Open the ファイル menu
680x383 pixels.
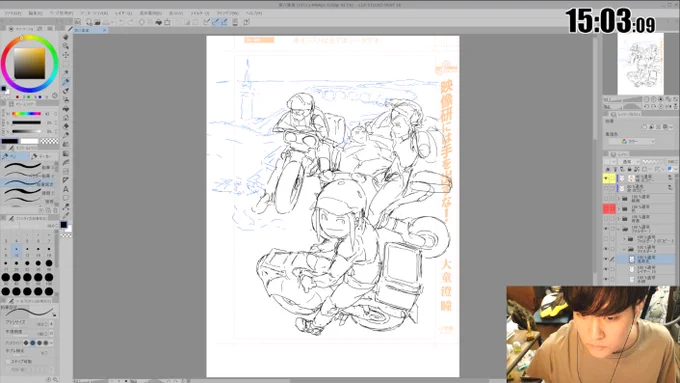13,13
